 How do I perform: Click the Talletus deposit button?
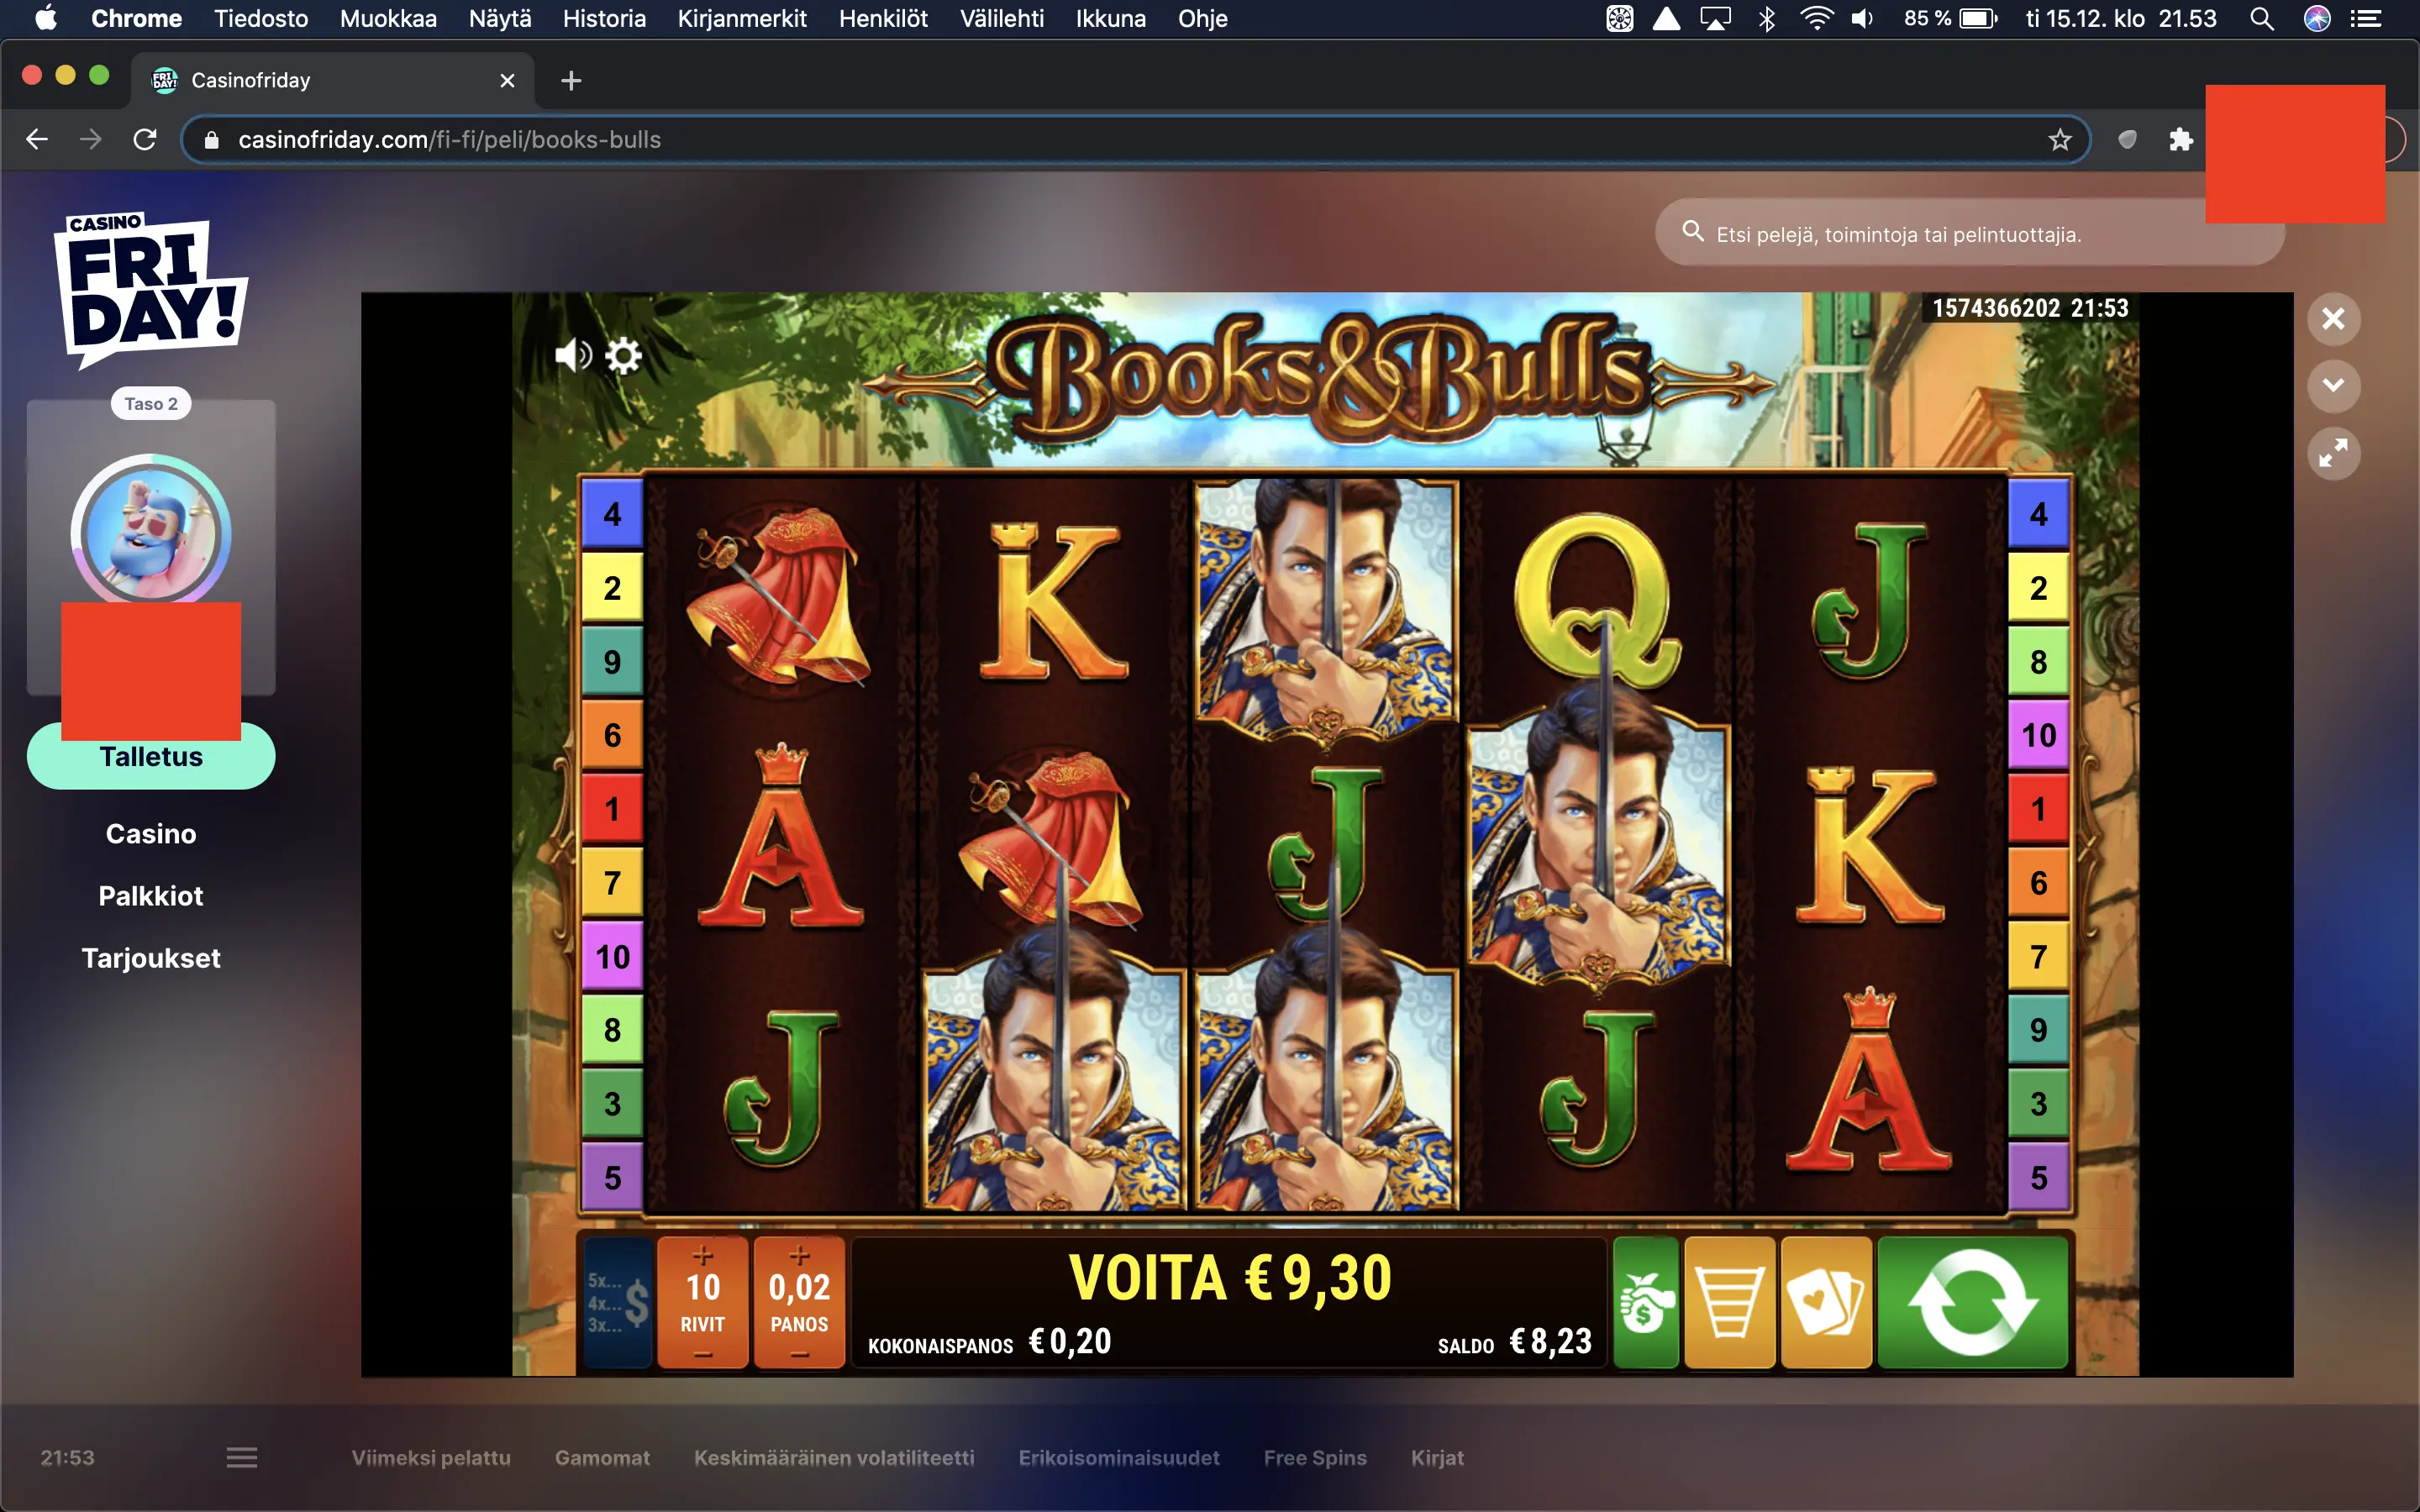point(151,757)
